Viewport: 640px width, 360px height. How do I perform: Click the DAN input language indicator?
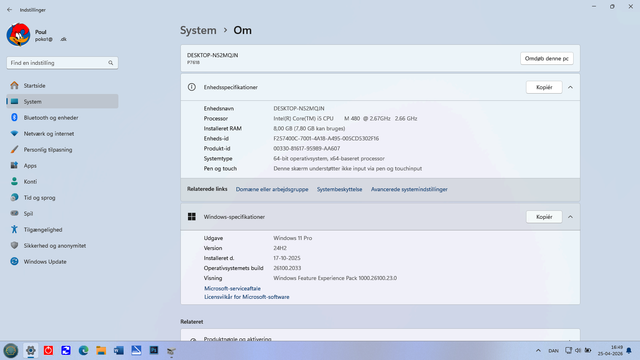coord(553,351)
